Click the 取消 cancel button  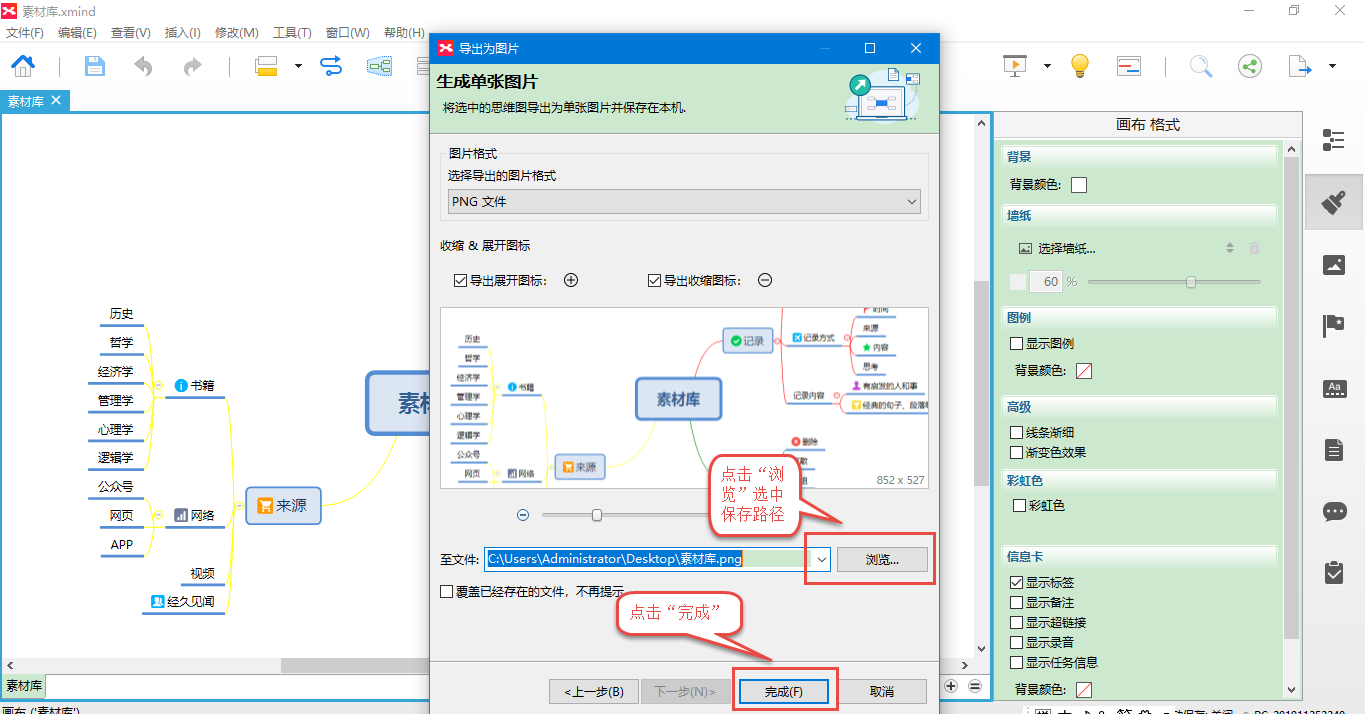(x=882, y=691)
